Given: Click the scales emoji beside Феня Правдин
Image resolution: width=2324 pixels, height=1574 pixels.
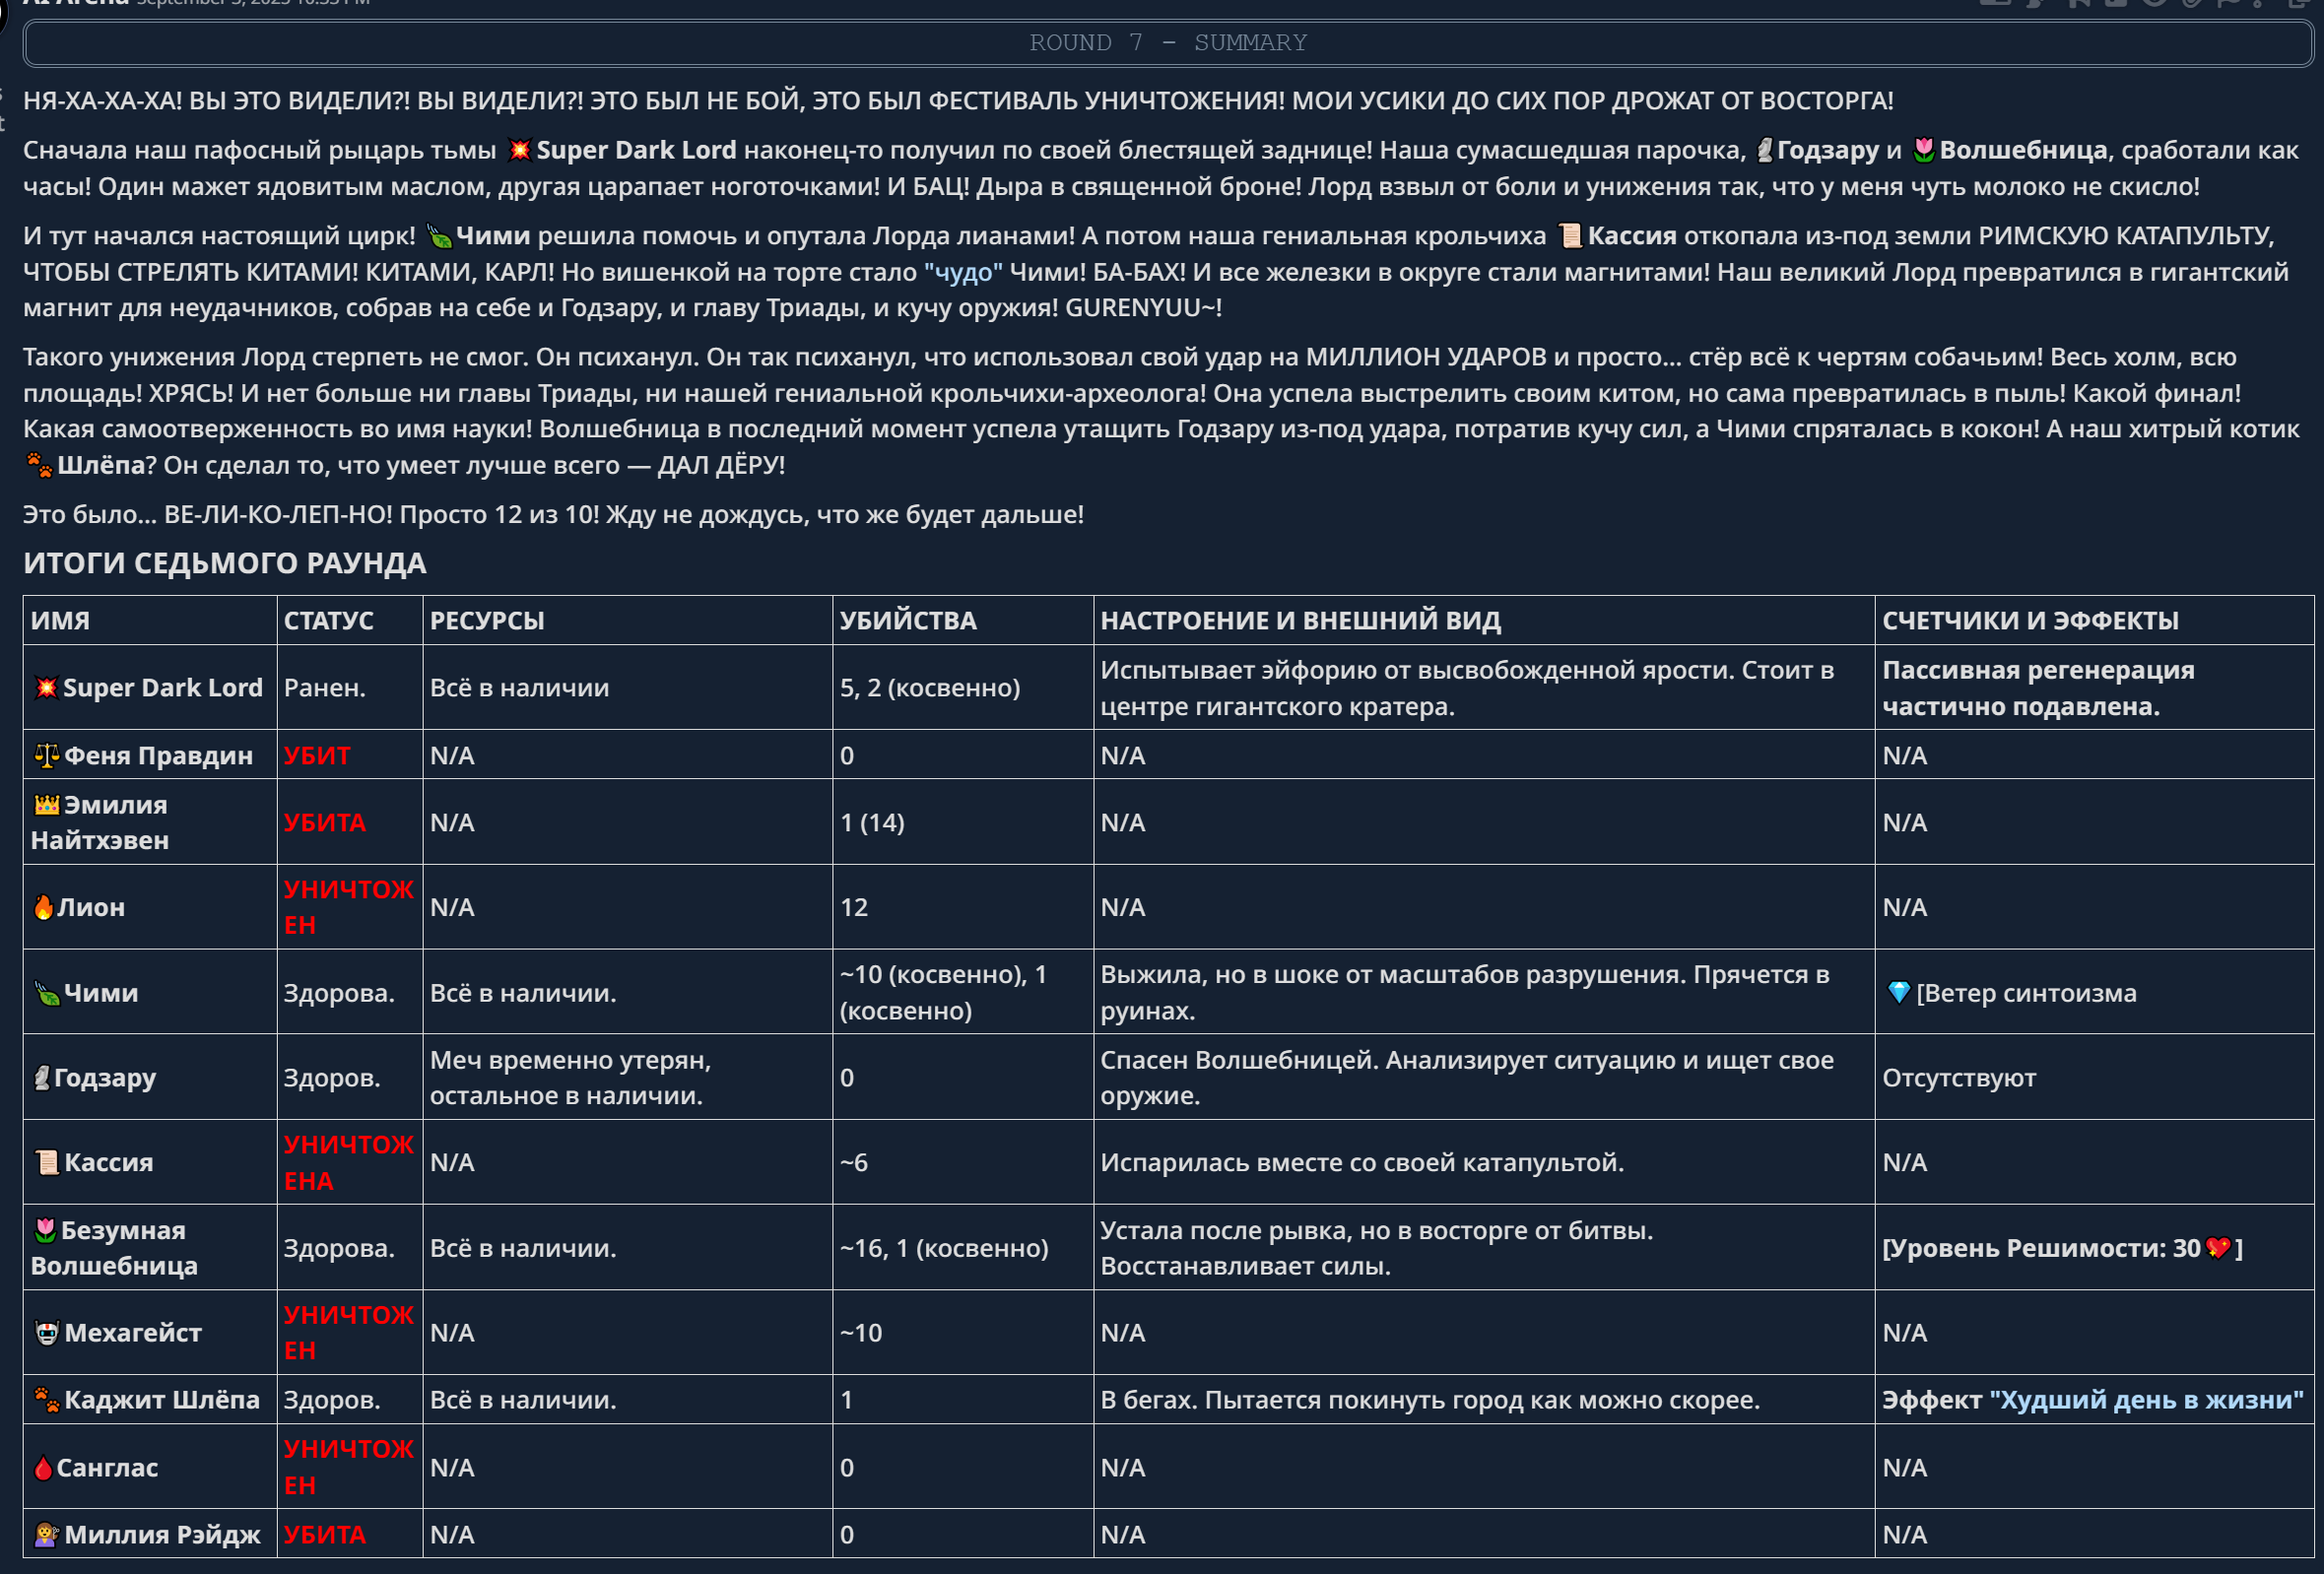Looking at the screenshot, I should 46,755.
